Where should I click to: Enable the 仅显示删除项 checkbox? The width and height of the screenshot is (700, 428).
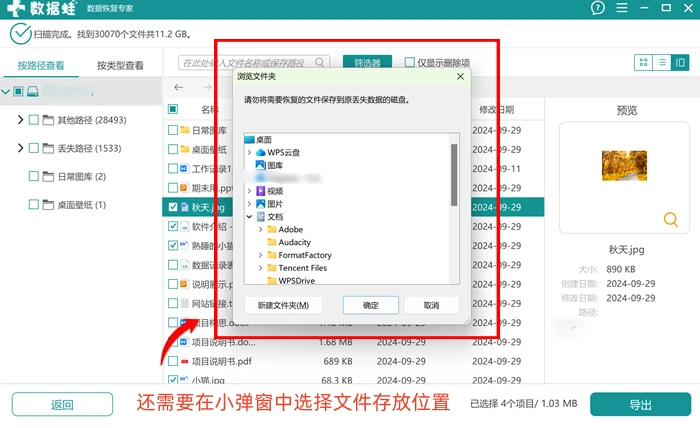tap(409, 62)
